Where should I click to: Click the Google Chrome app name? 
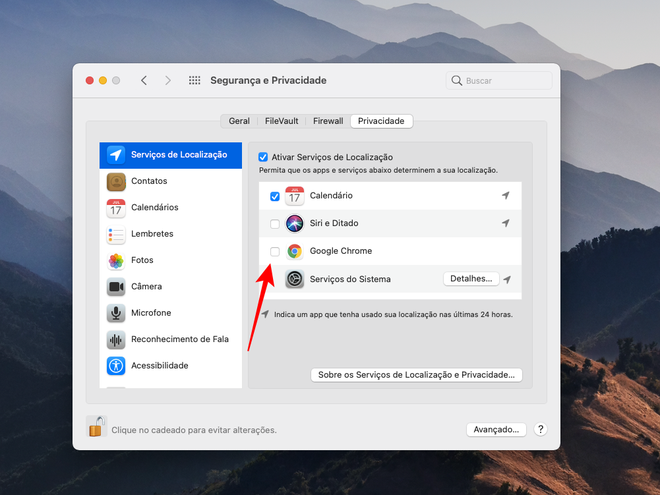coord(341,251)
